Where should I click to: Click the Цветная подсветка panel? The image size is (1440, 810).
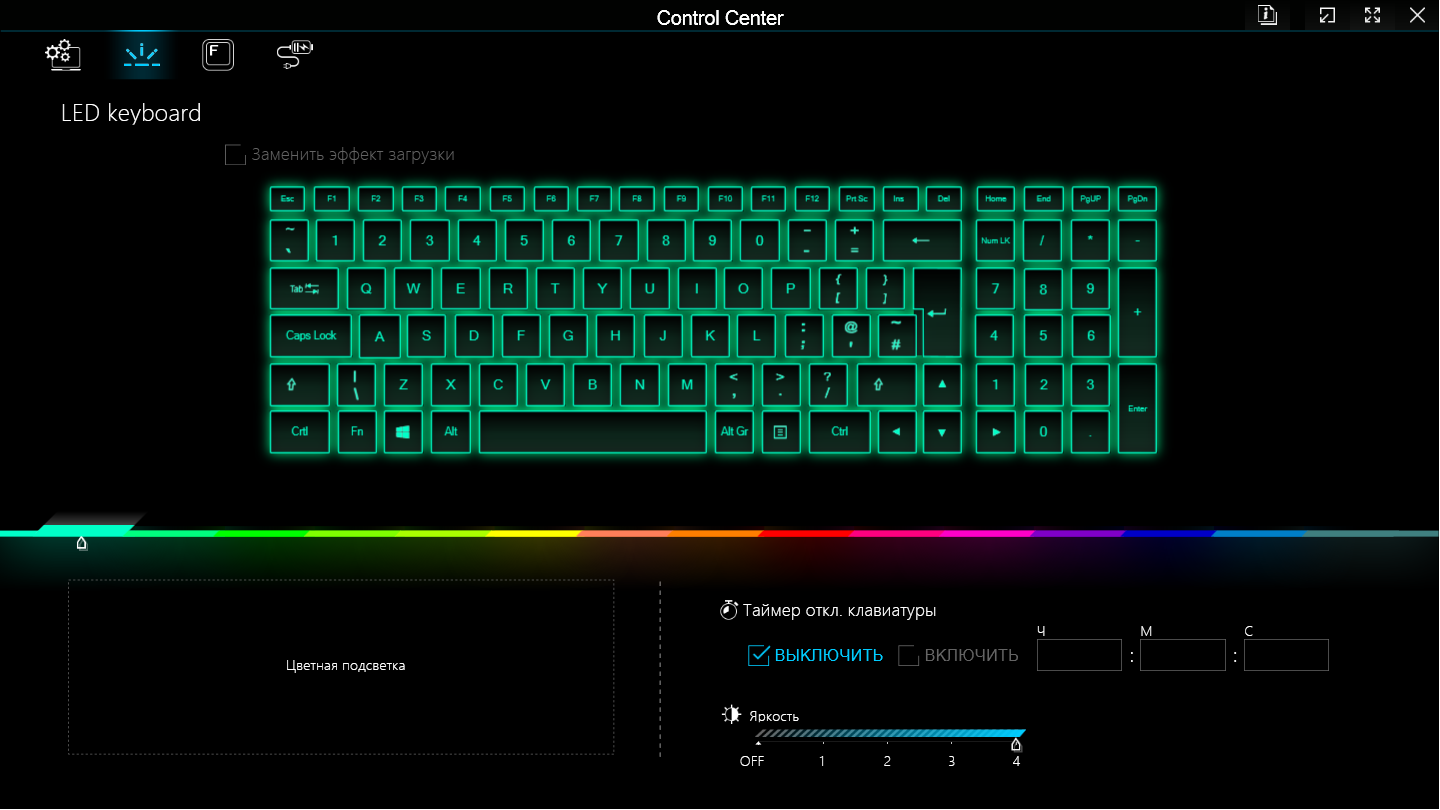[341, 667]
